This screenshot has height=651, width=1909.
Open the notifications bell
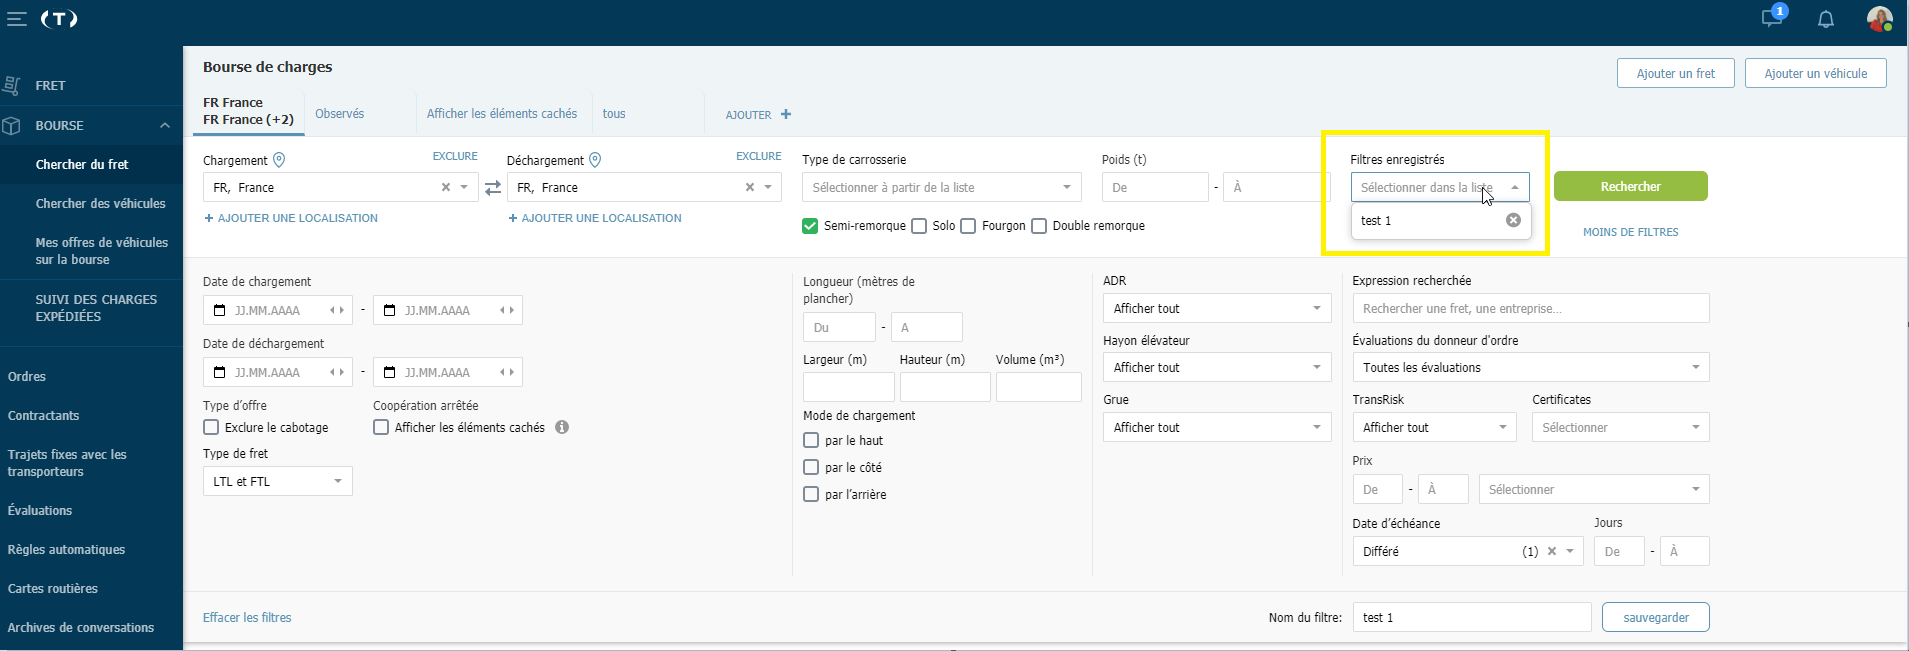(x=1826, y=19)
